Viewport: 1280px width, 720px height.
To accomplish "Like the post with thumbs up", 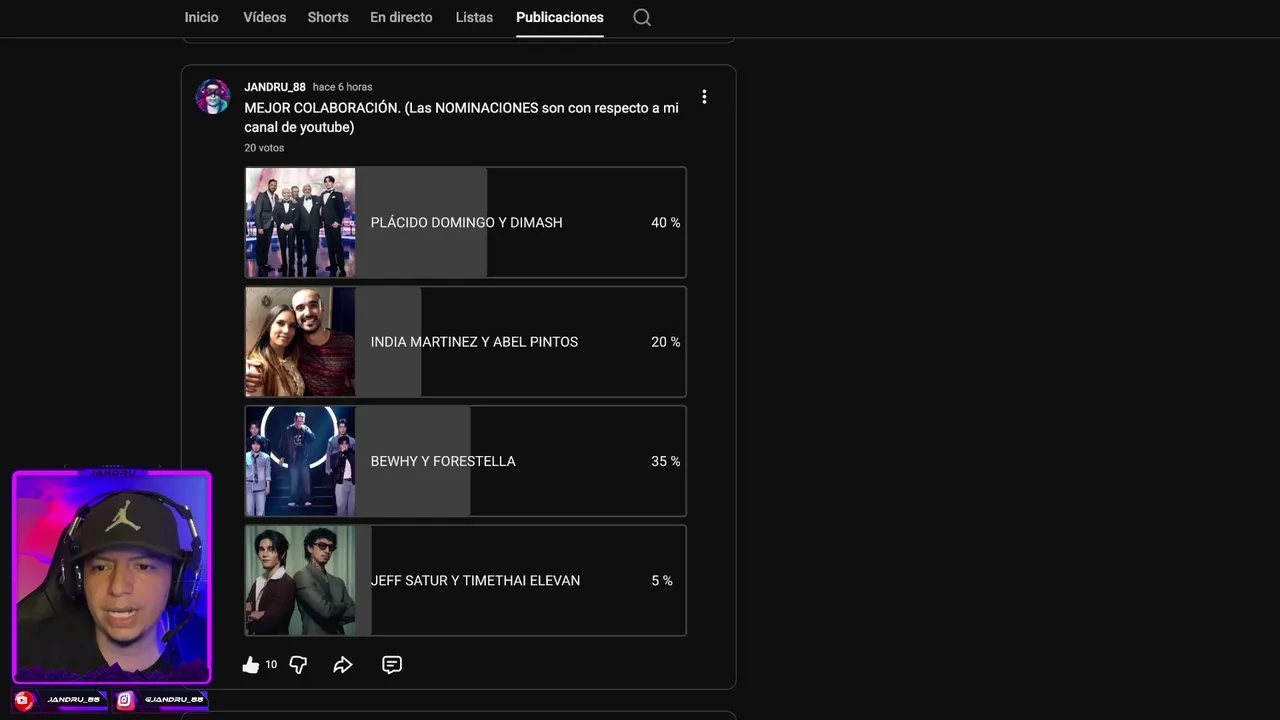I will coord(251,665).
